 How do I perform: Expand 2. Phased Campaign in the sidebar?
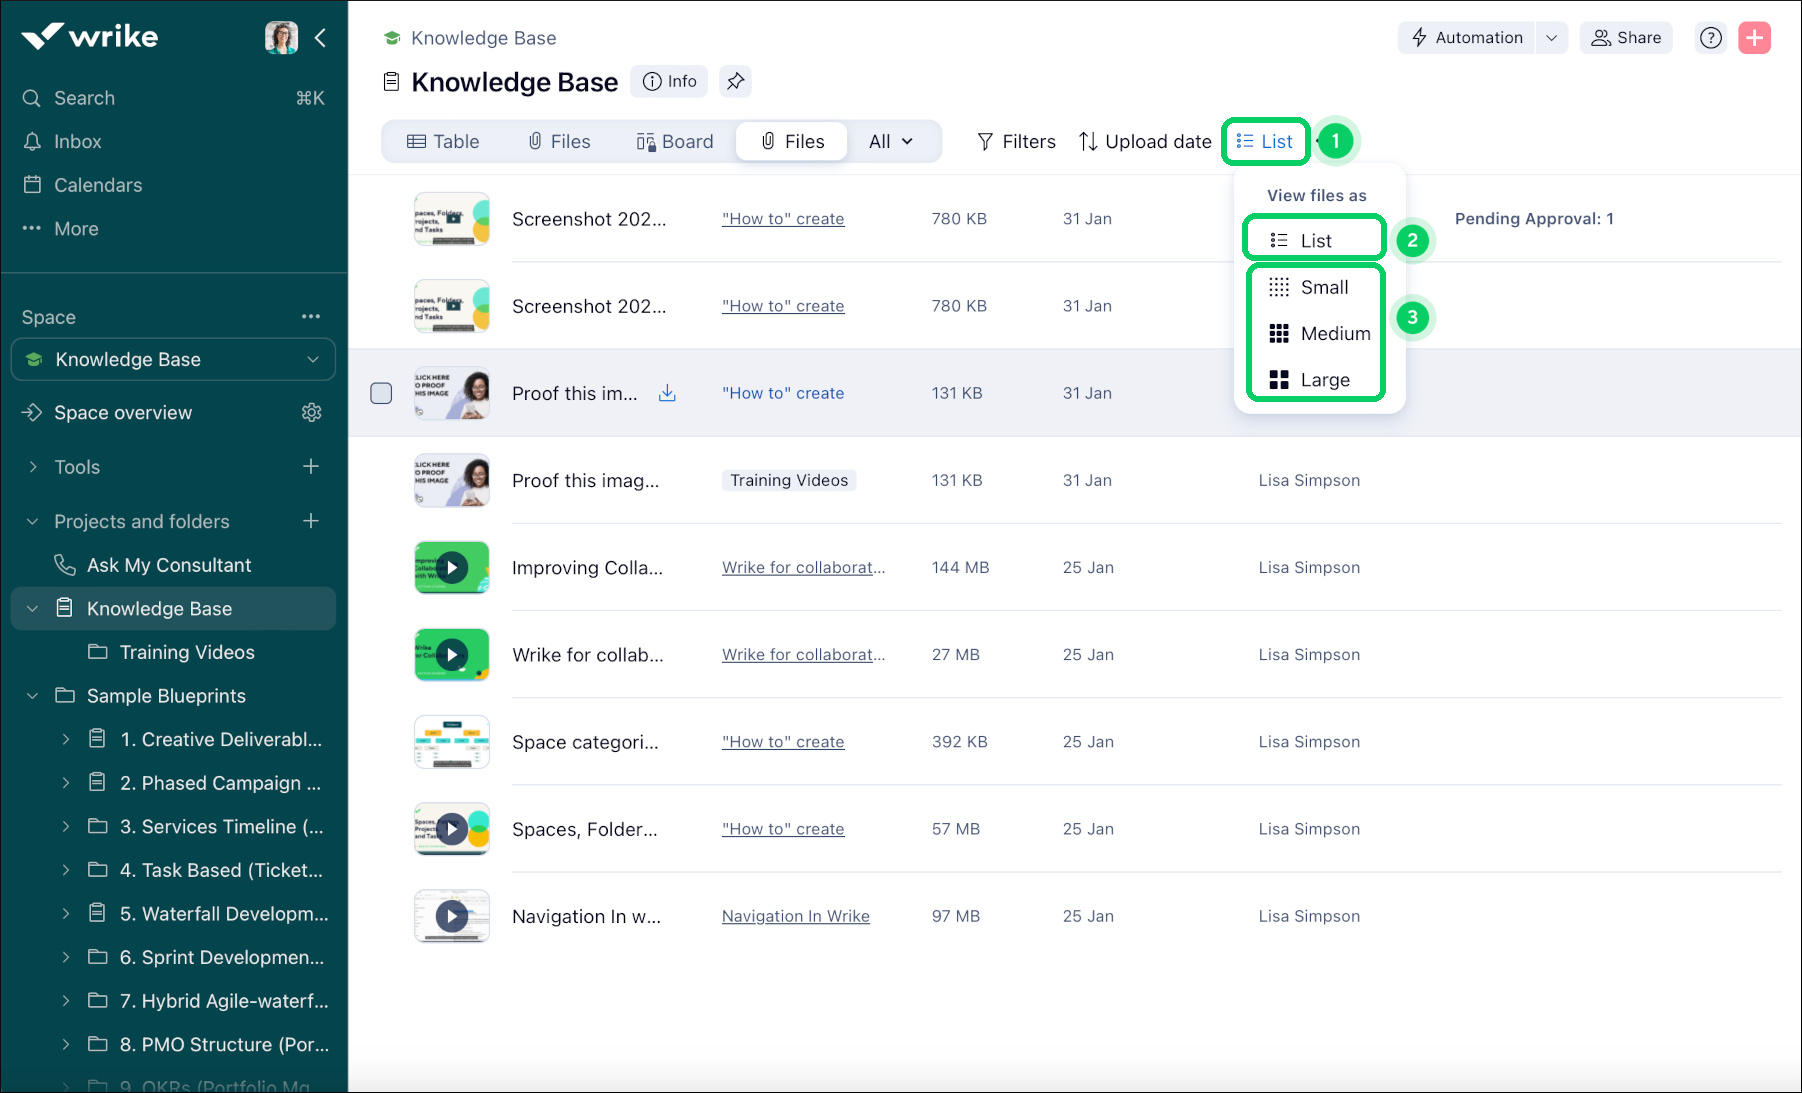coord(66,782)
